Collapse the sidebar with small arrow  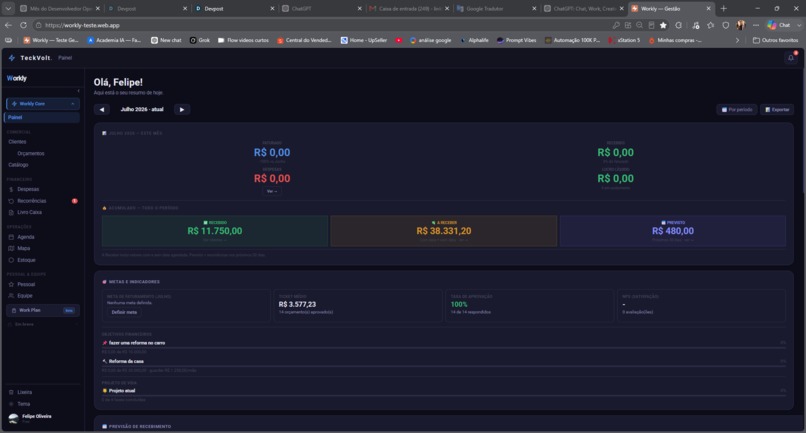tap(78, 91)
